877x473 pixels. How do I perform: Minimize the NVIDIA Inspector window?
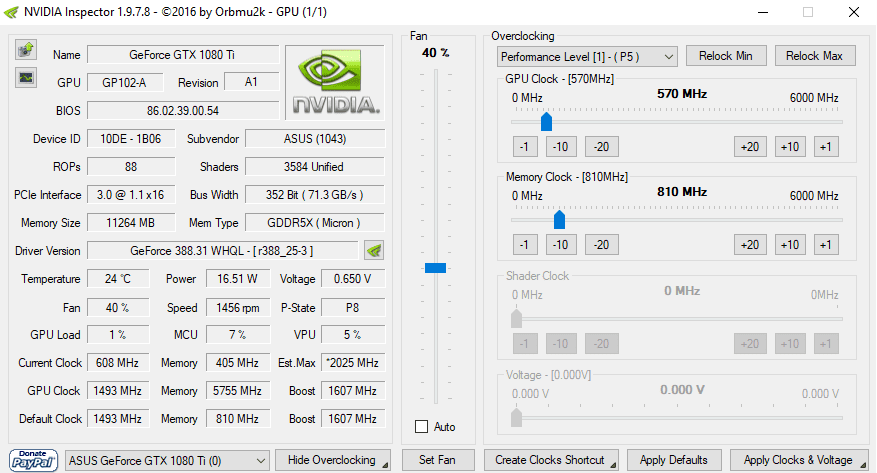764,12
